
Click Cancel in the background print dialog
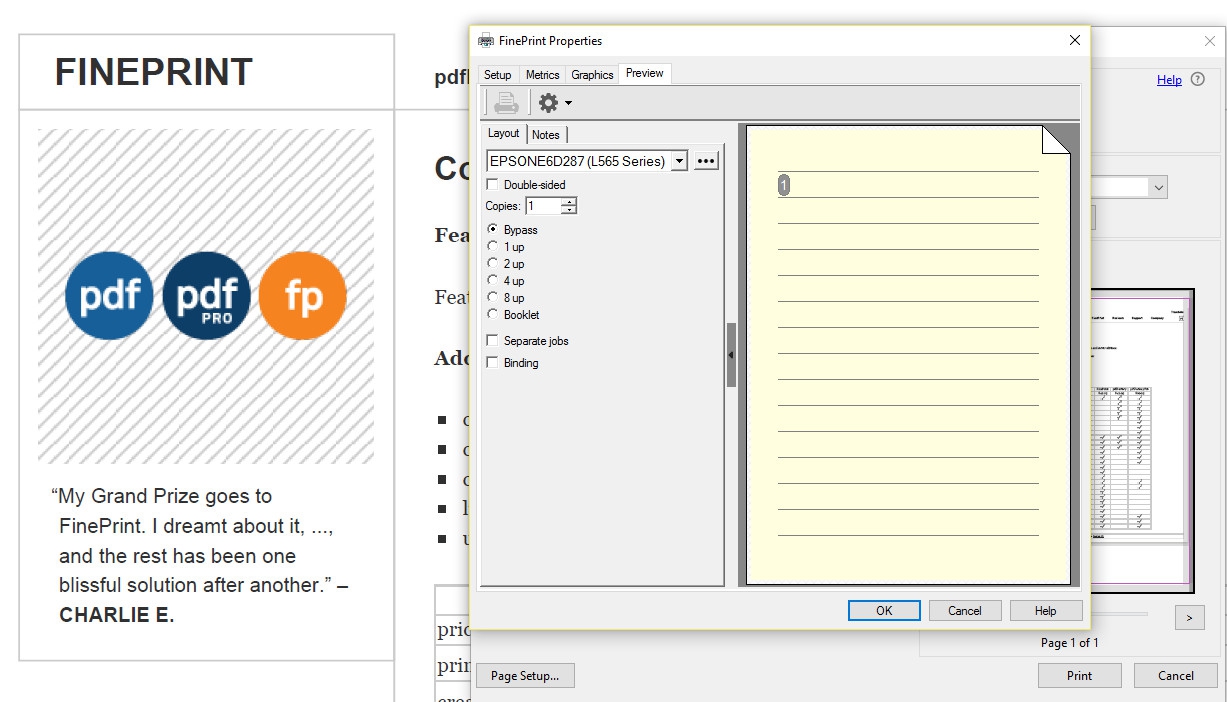[1176, 676]
